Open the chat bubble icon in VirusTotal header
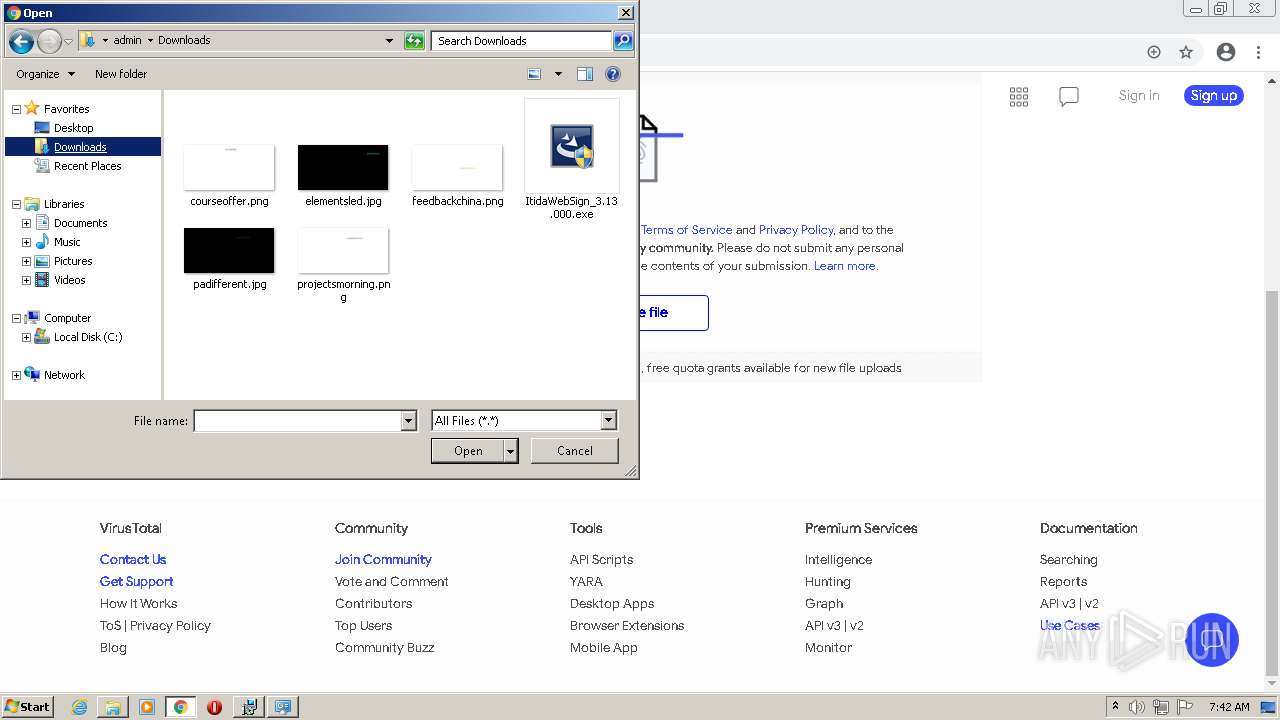This screenshot has width=1280, height=720. (1069, 96)
